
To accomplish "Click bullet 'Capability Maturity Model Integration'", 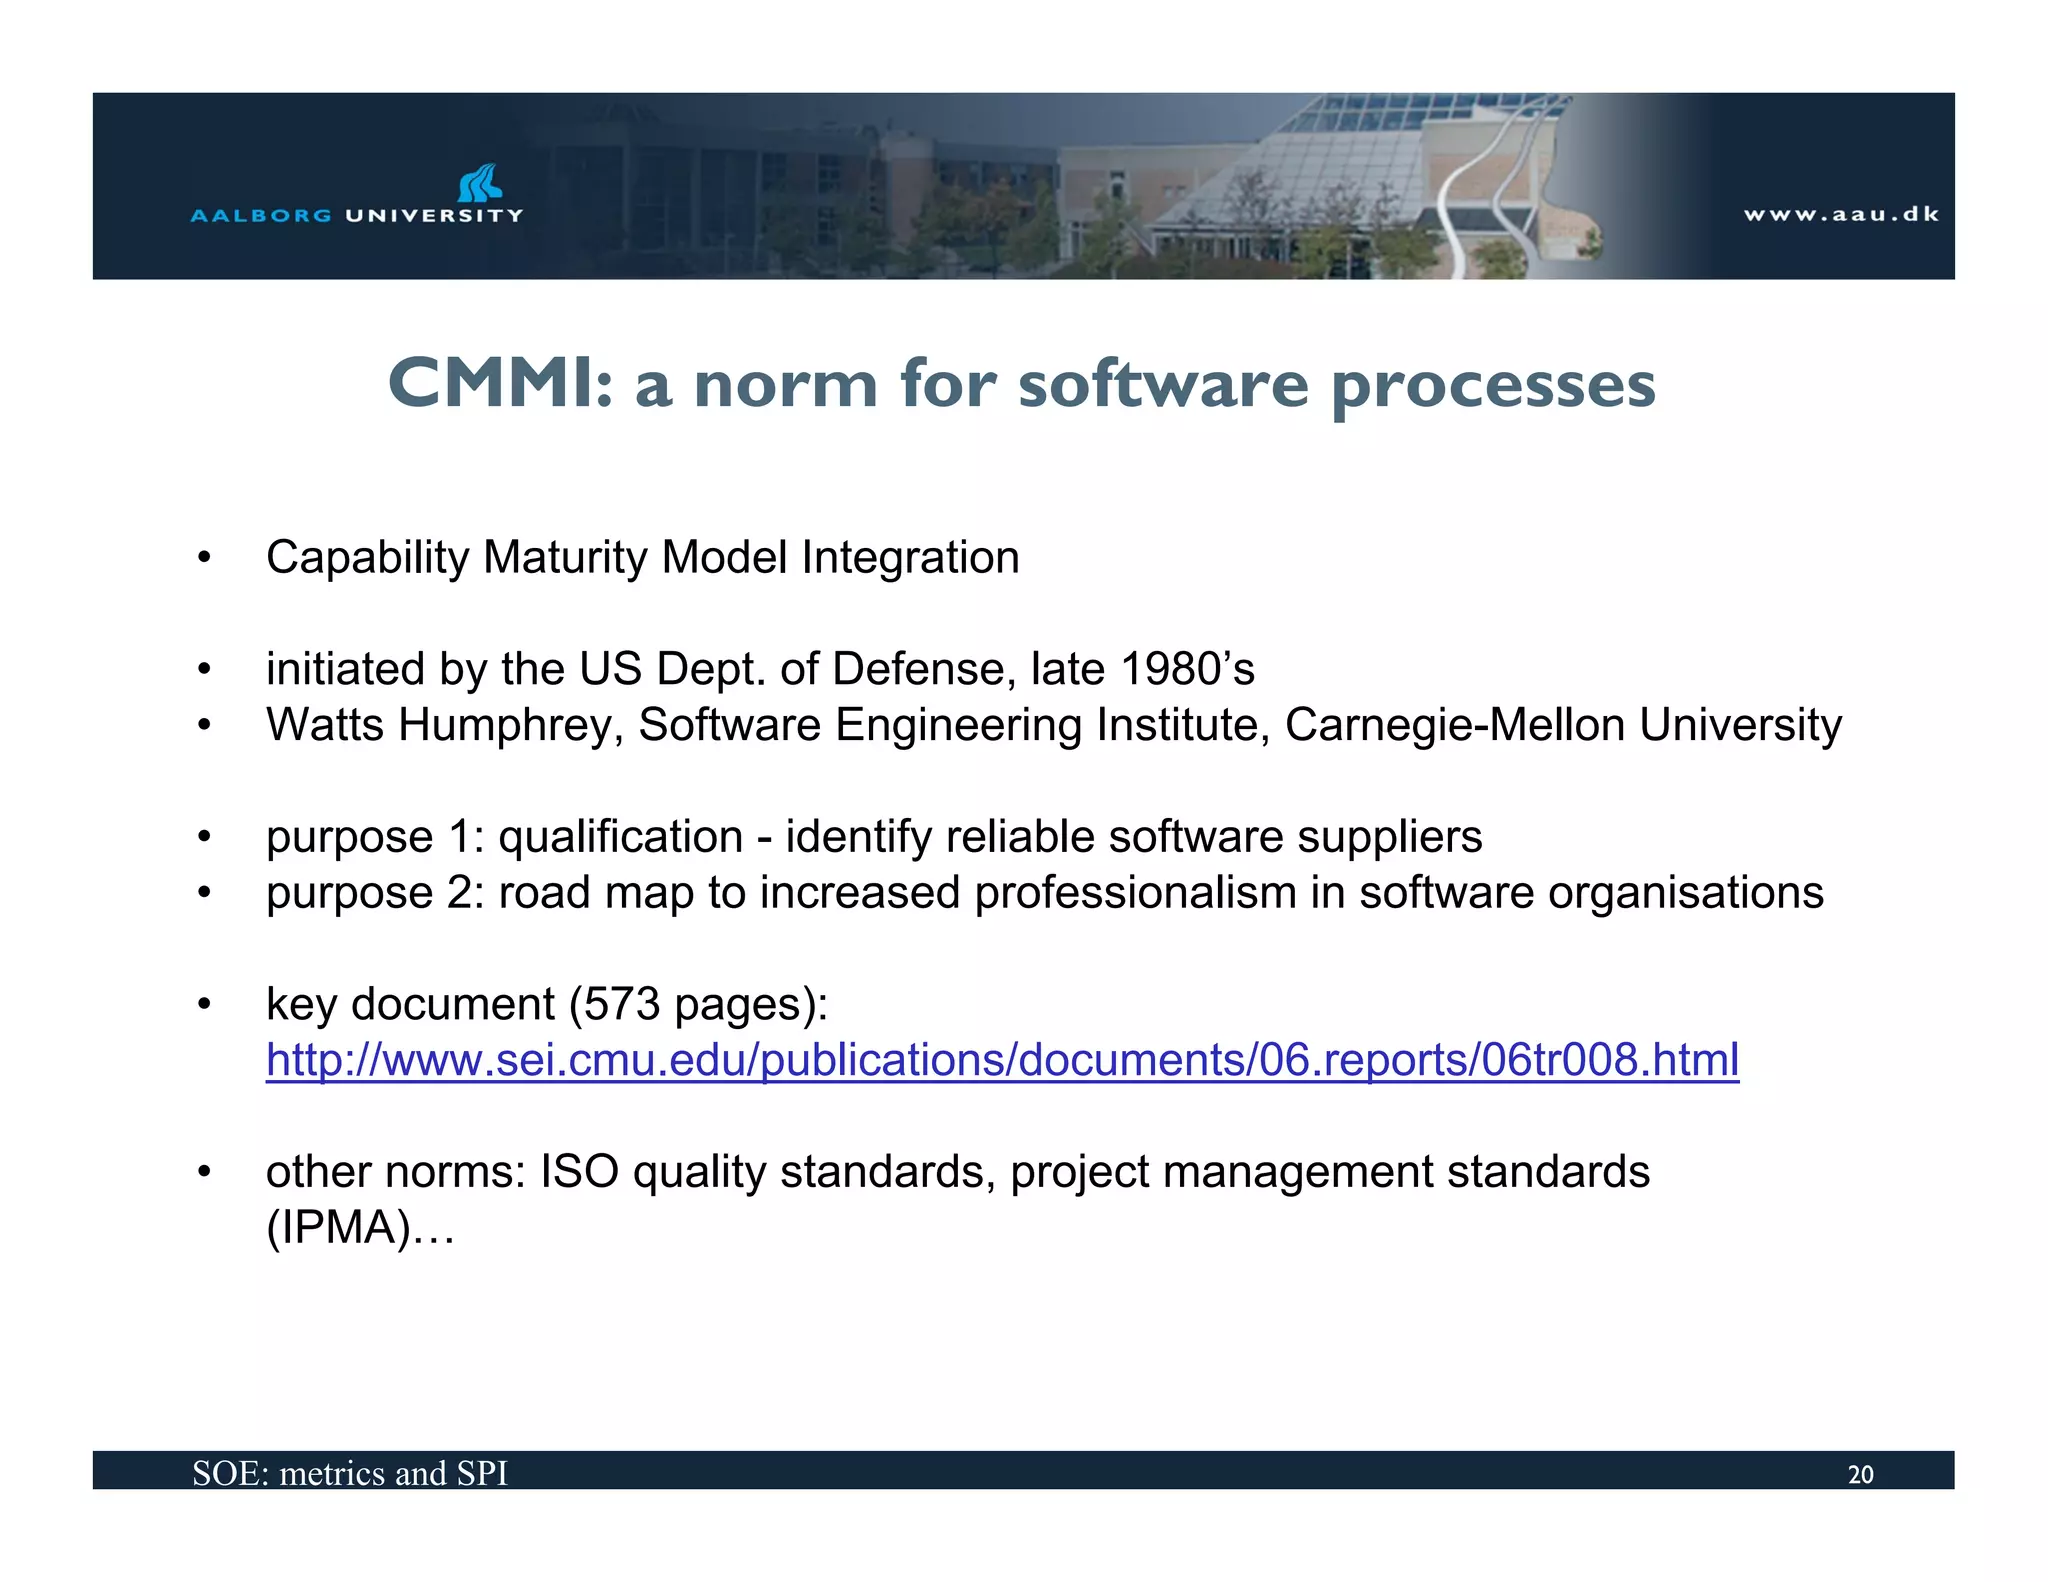I will (x=643, y=557).
